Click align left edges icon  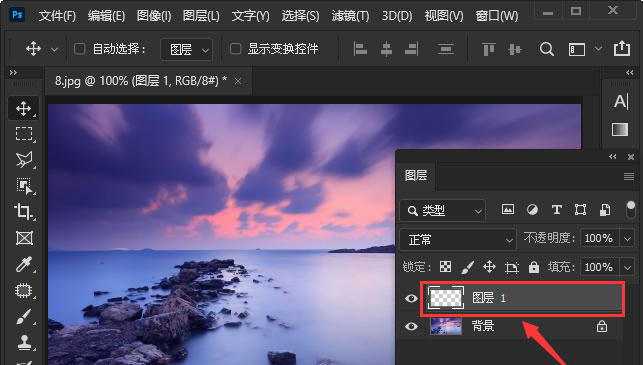pyautogui.click(x=360, y=49)
